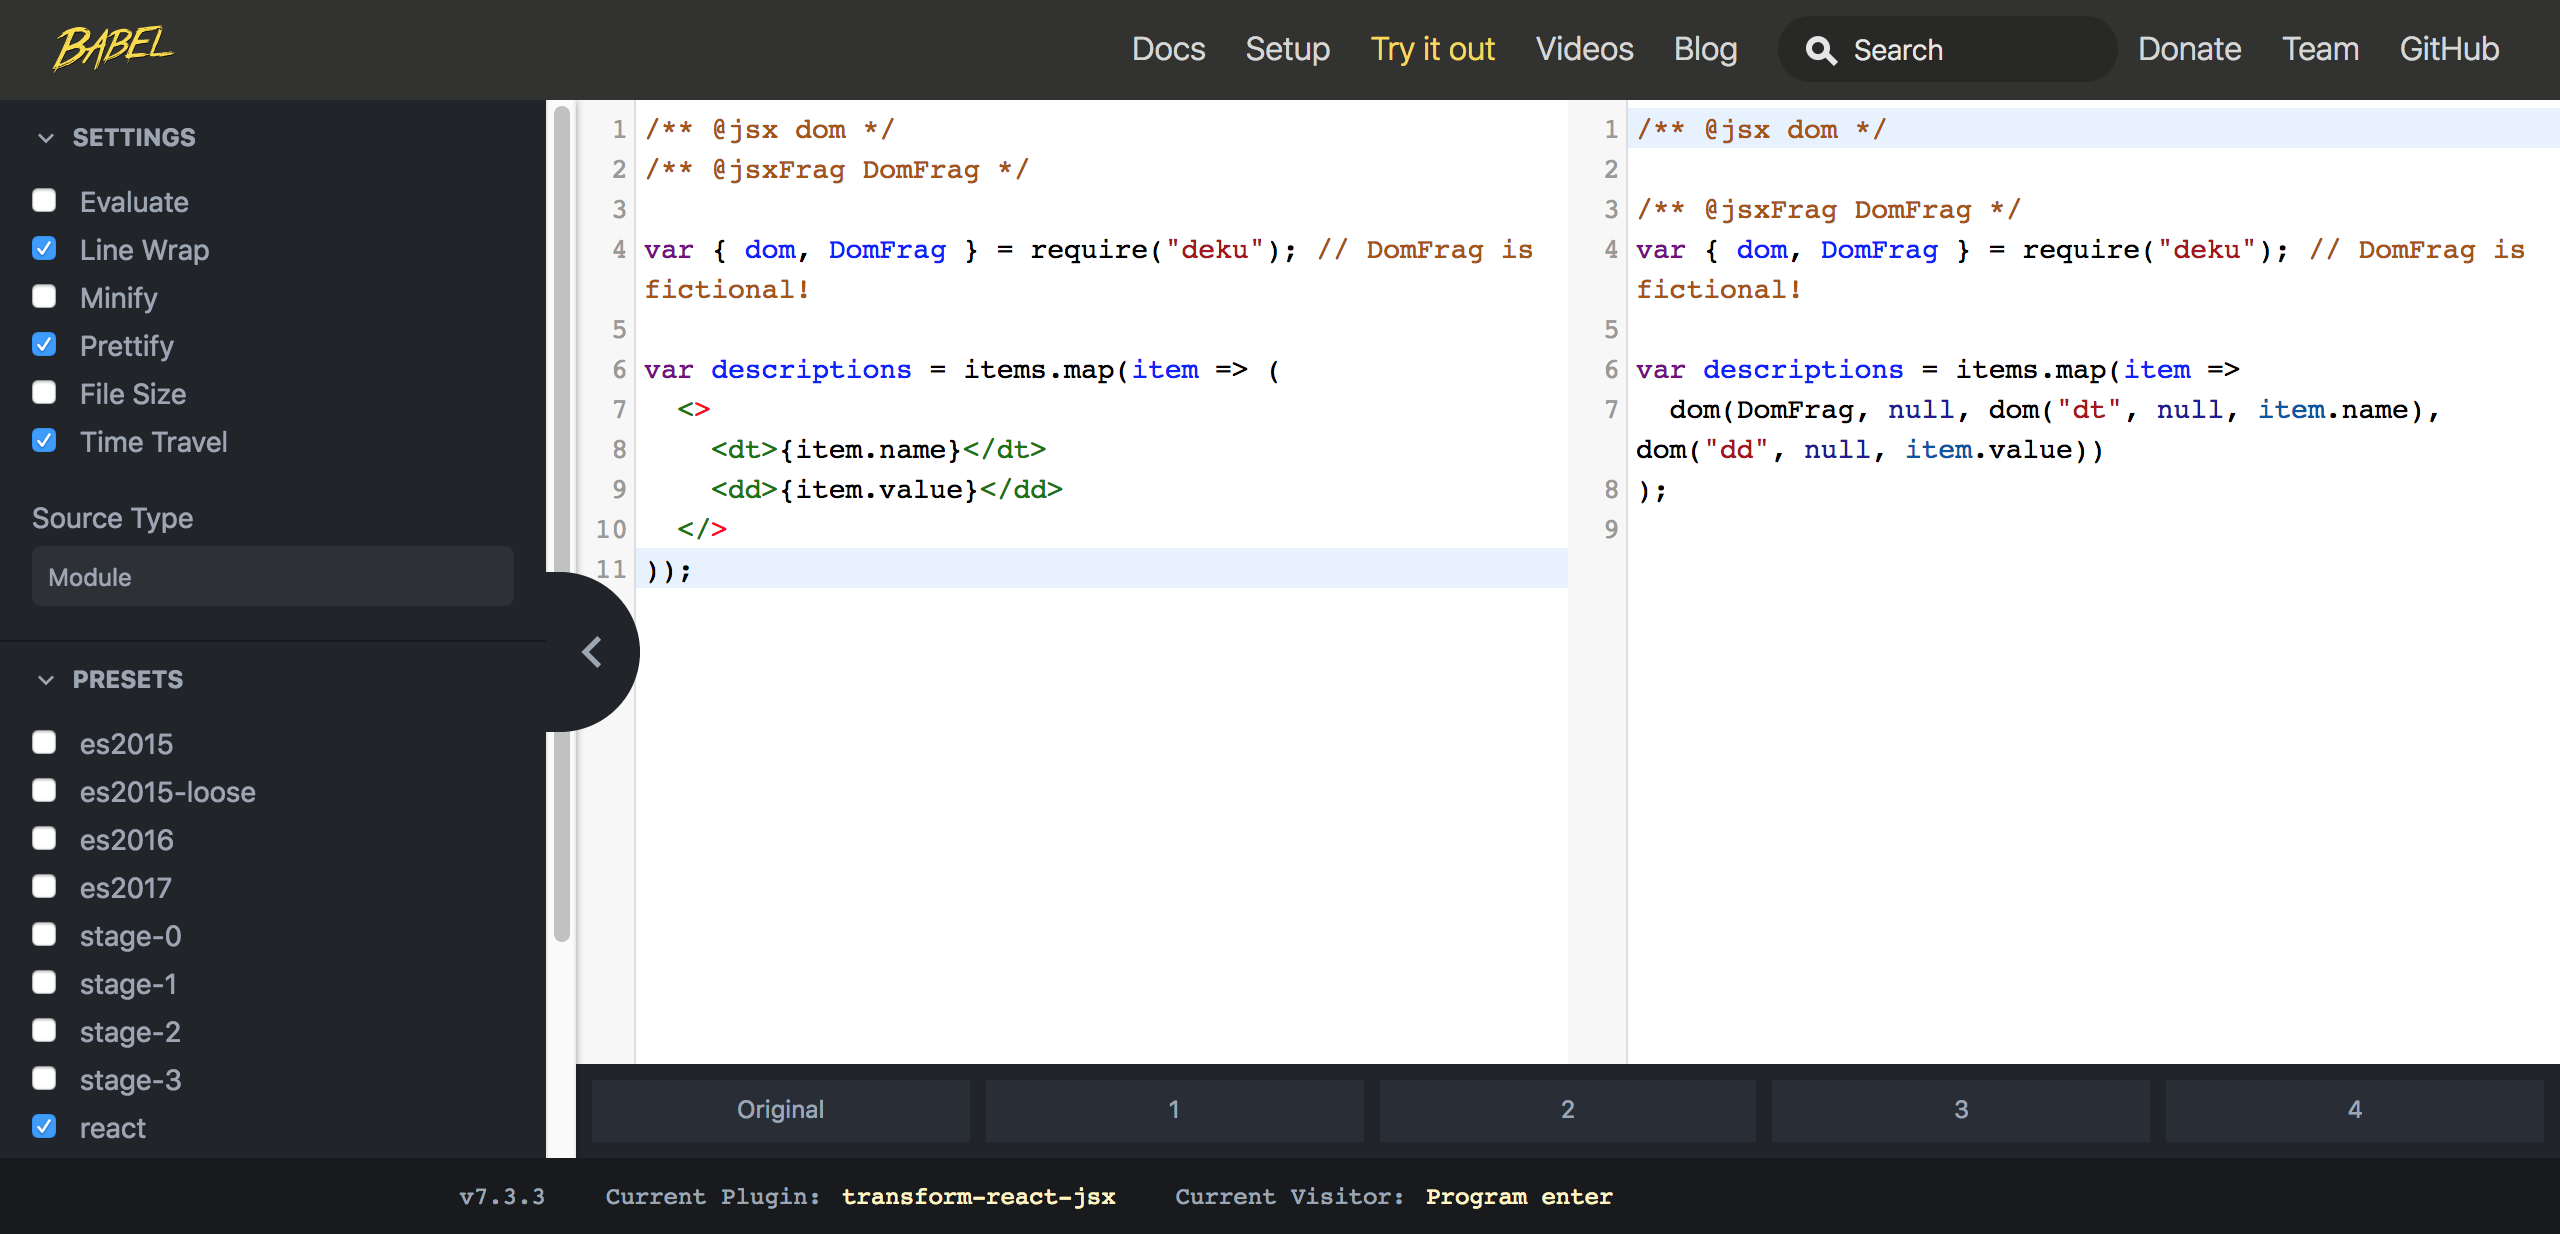This screenshot has height=1234, width=2560.
Task: Disable Line Wrap
Action: tap(44, 248)
